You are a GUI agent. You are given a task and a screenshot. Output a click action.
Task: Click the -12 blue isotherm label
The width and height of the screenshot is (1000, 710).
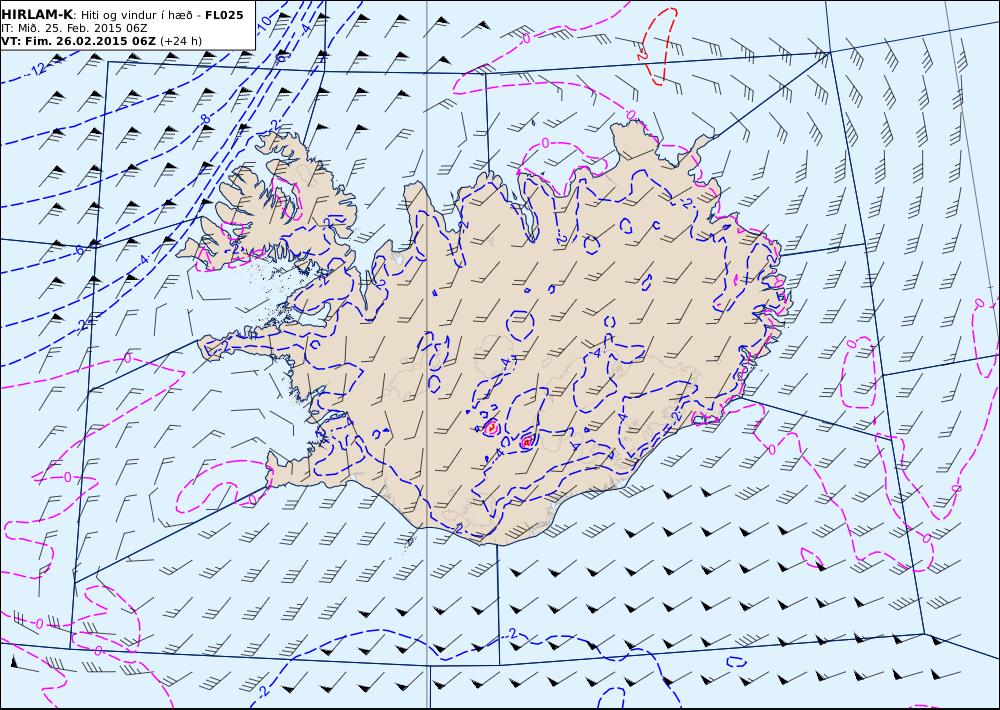click(x=37, y=69)
